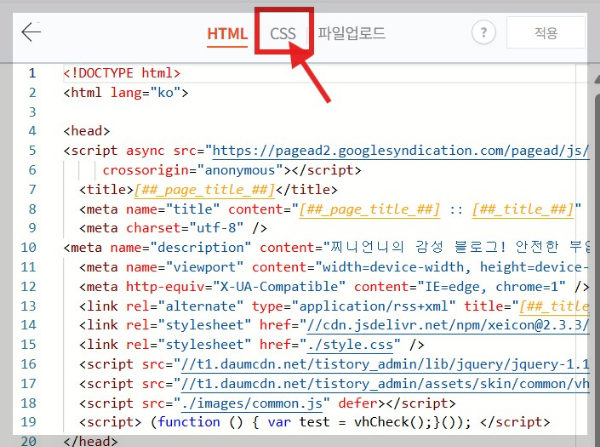The height and width of the screenshot is (447, 600).
Task: Click the [##_page_title_##] in title tag
Action: tap(204, 190)
